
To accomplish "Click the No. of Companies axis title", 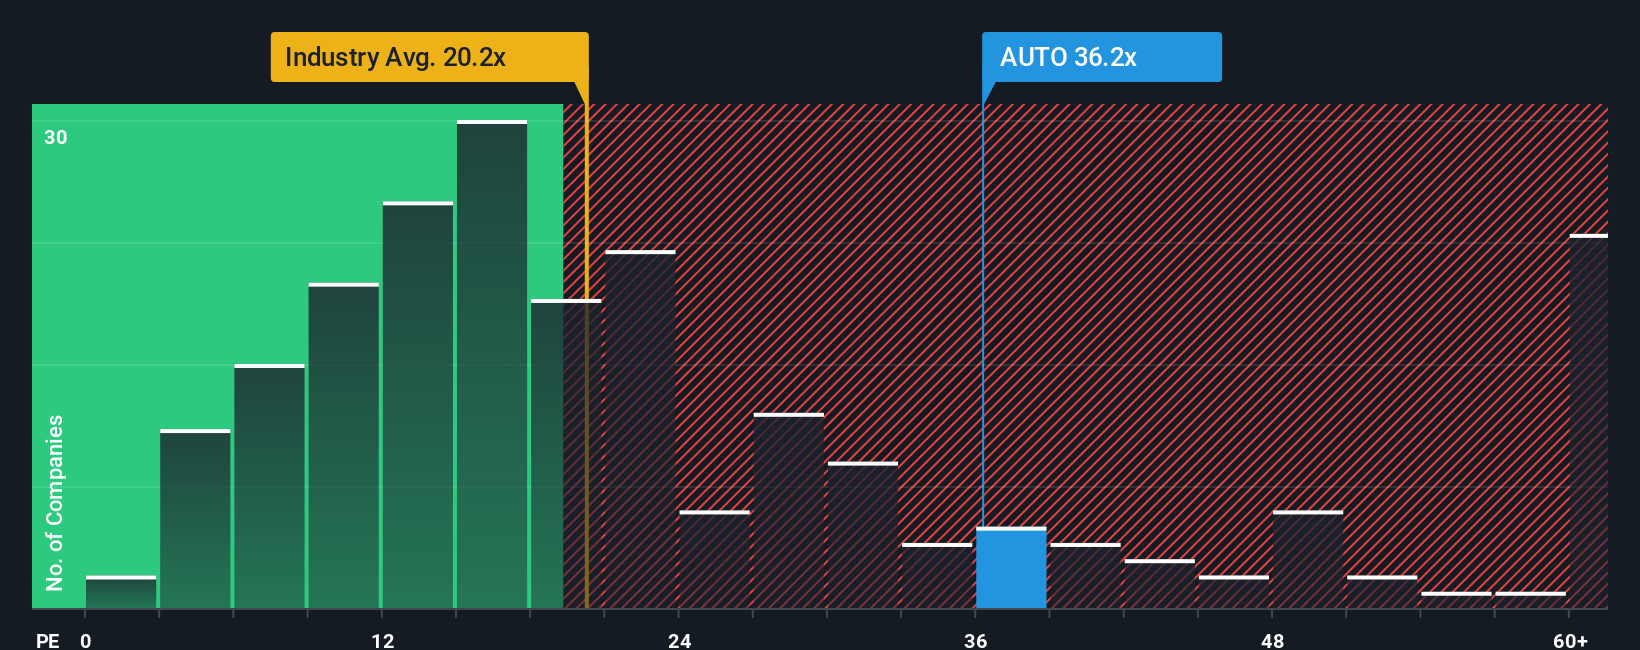I will [55, 502].
